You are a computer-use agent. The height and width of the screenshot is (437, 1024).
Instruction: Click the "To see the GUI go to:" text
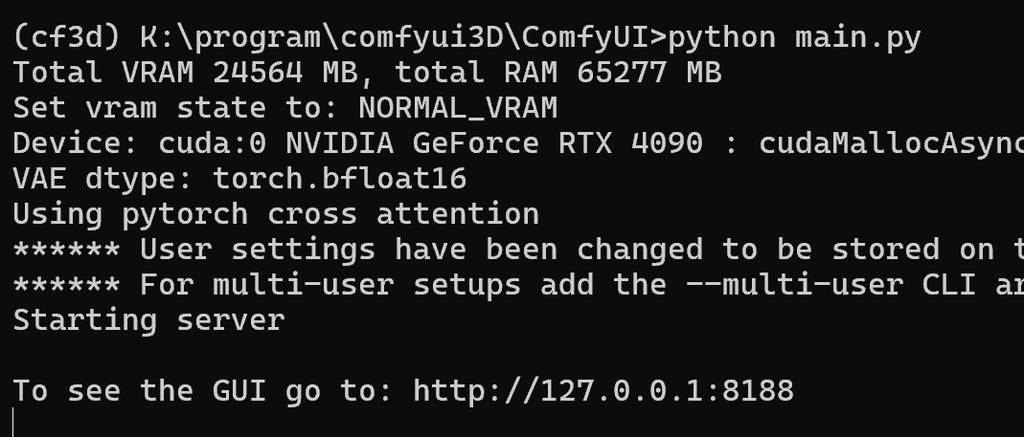[204, 389]
